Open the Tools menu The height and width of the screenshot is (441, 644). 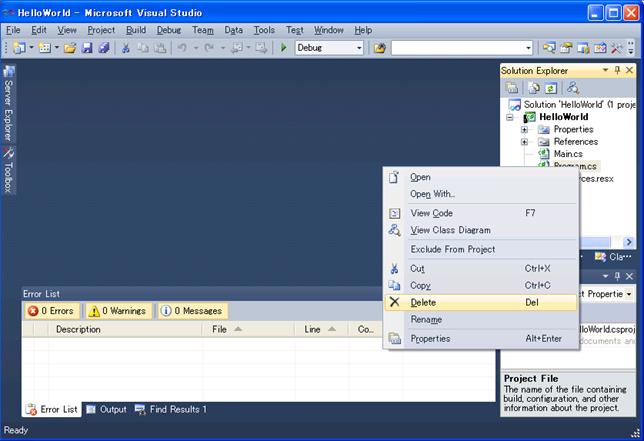264,30
